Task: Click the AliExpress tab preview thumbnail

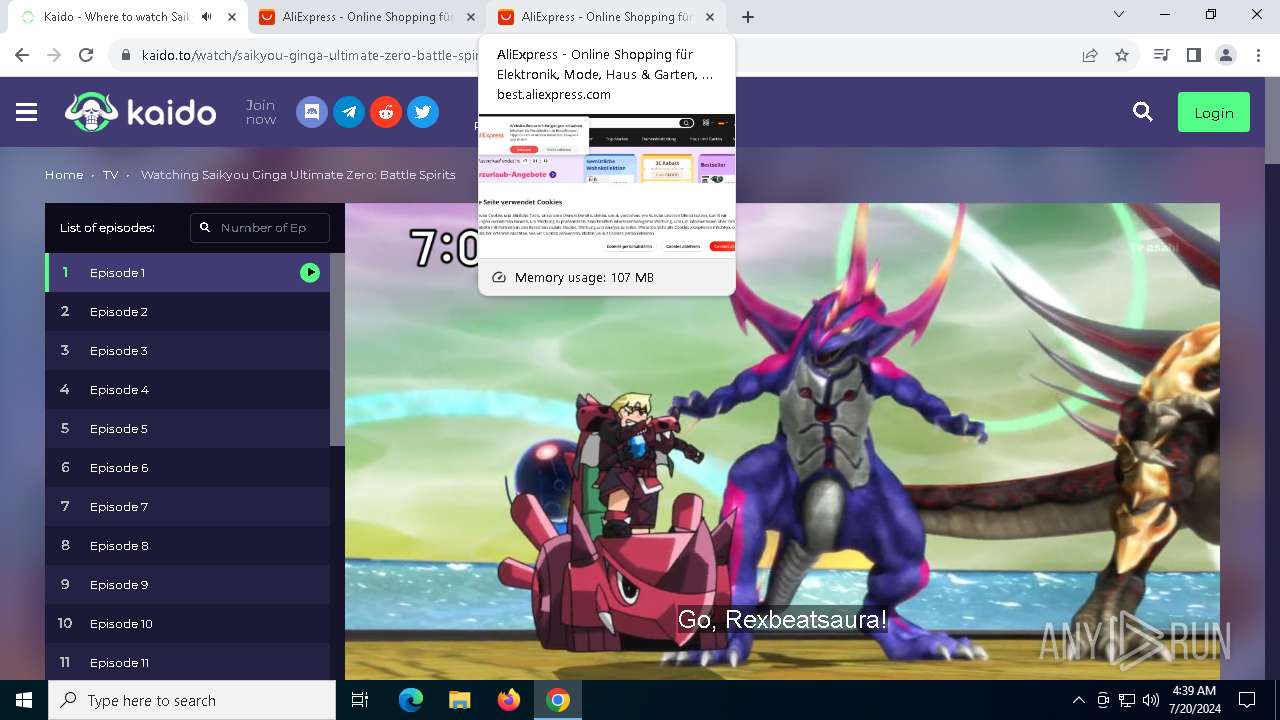Action: coord(607,185)
